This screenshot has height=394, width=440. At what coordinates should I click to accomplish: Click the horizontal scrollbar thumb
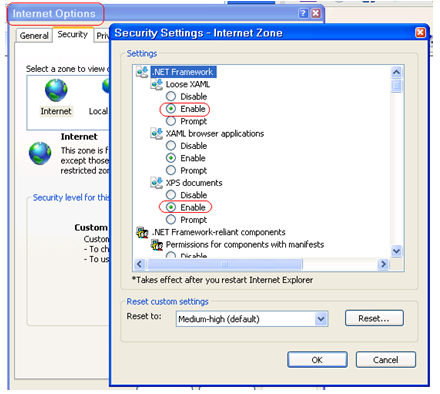(x=225, y=264)
